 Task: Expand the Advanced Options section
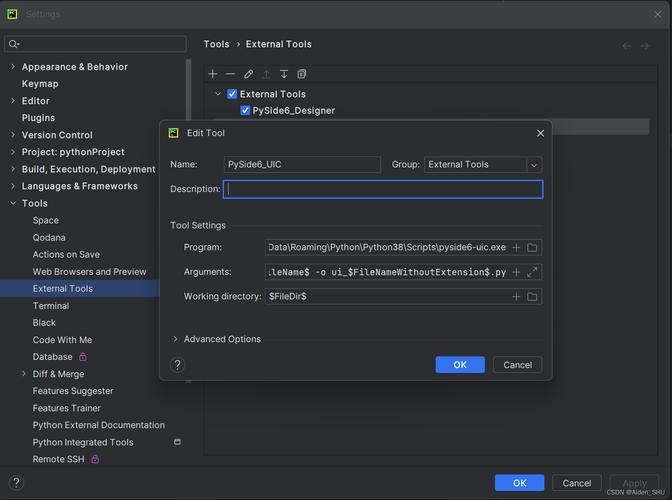coord(176,339)
